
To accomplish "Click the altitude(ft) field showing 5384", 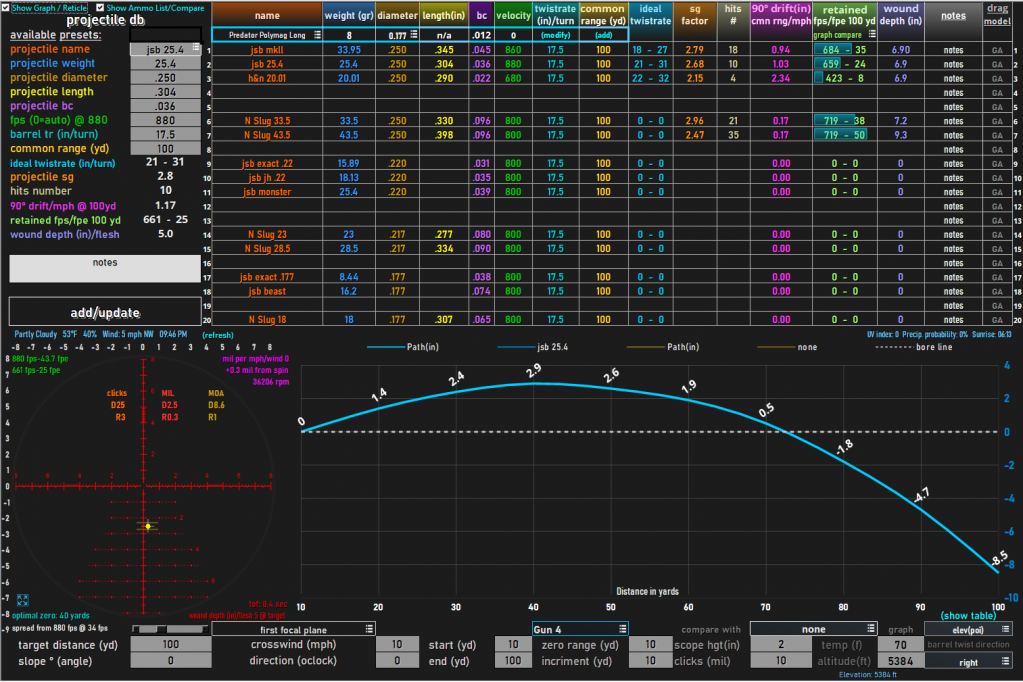I will point(900,660).
